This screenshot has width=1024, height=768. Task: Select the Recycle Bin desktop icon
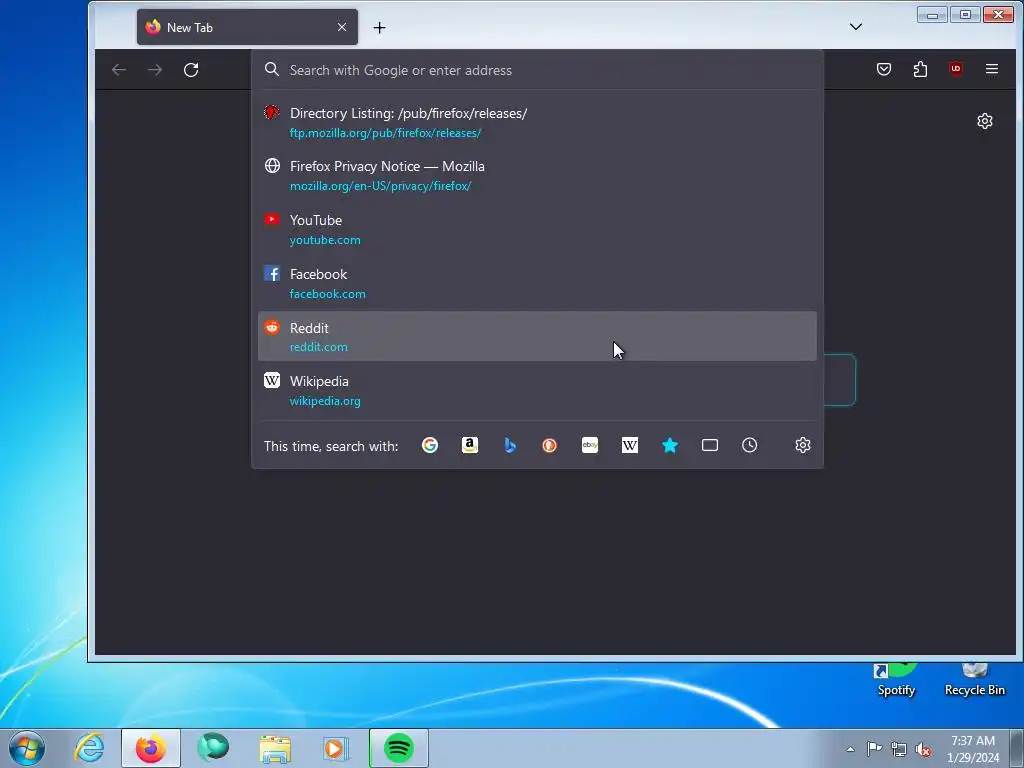974,680
